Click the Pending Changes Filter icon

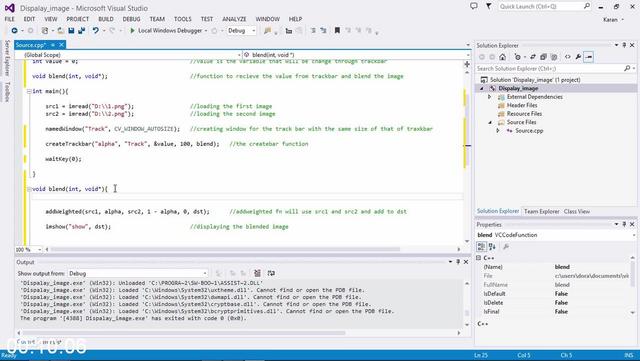pos(518,57)
